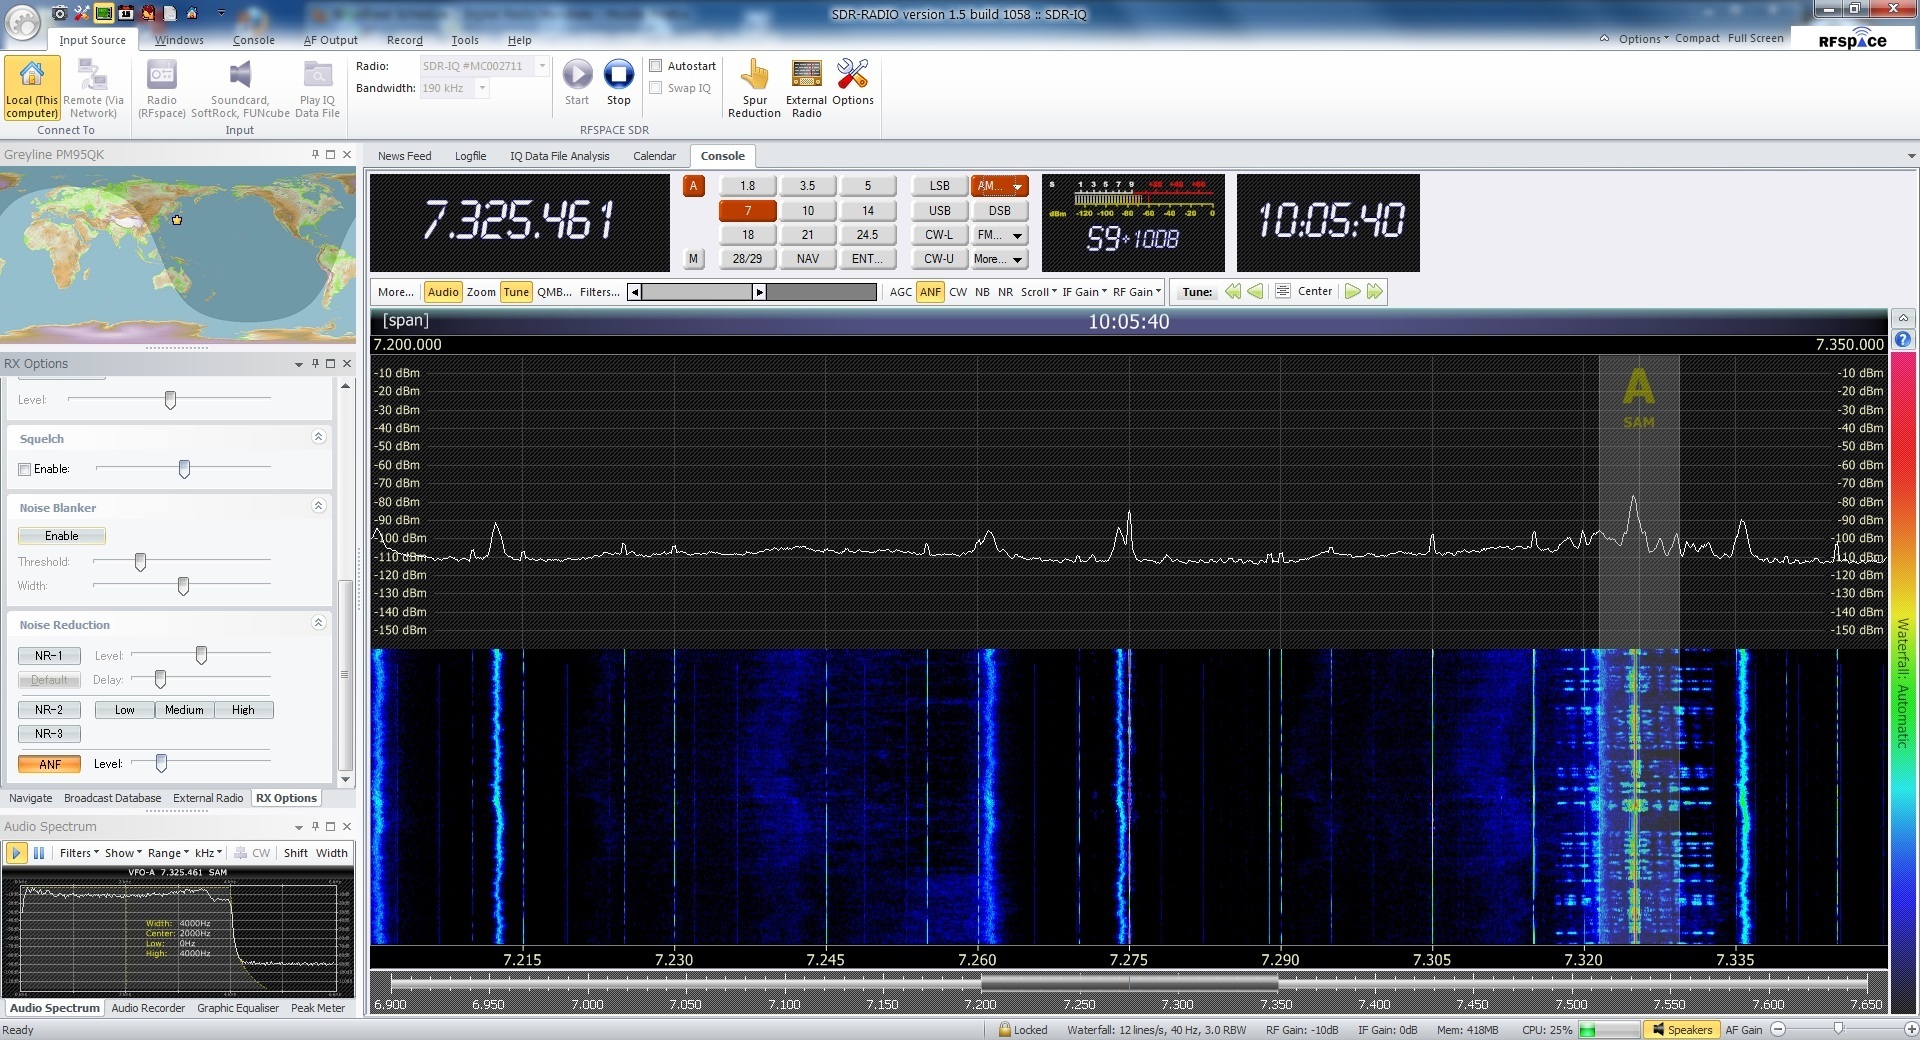Toggle the AGC control
The height and width of the screenshot is (1040, 1920).
click(900, 292)
